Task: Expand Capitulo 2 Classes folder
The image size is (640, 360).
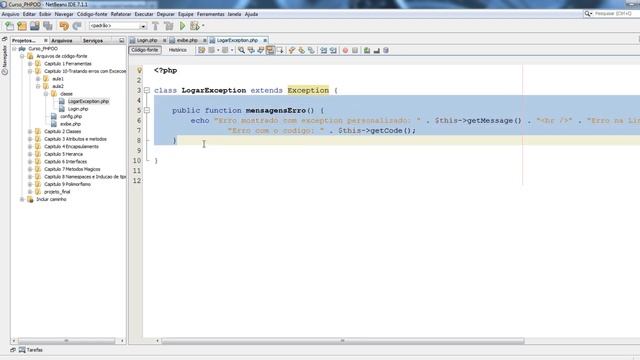Action: click(x=30, y=131)
